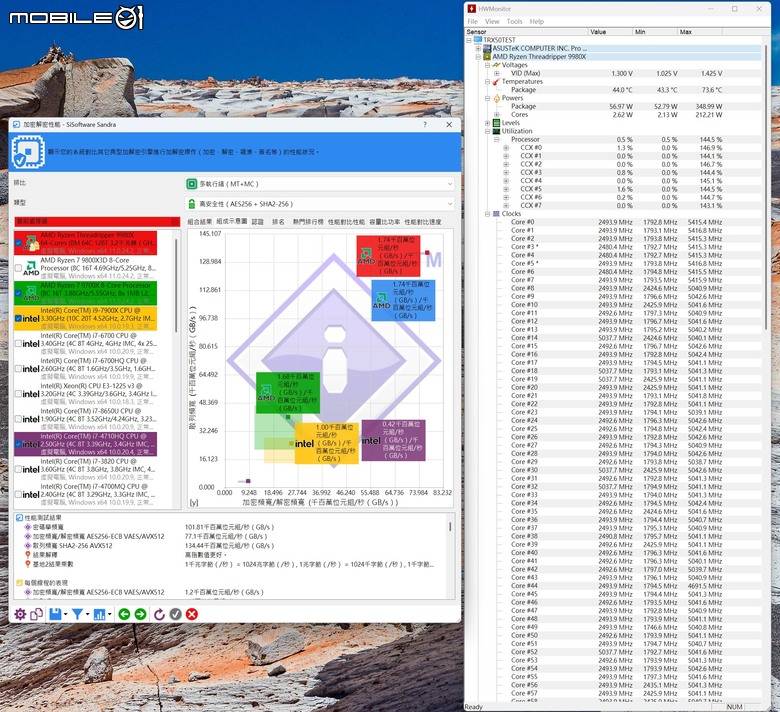Check the AMD Ryzen 7 9800X3D checkbox
Viewport: 780px width, 712px height.
click(x=18, y=268)
